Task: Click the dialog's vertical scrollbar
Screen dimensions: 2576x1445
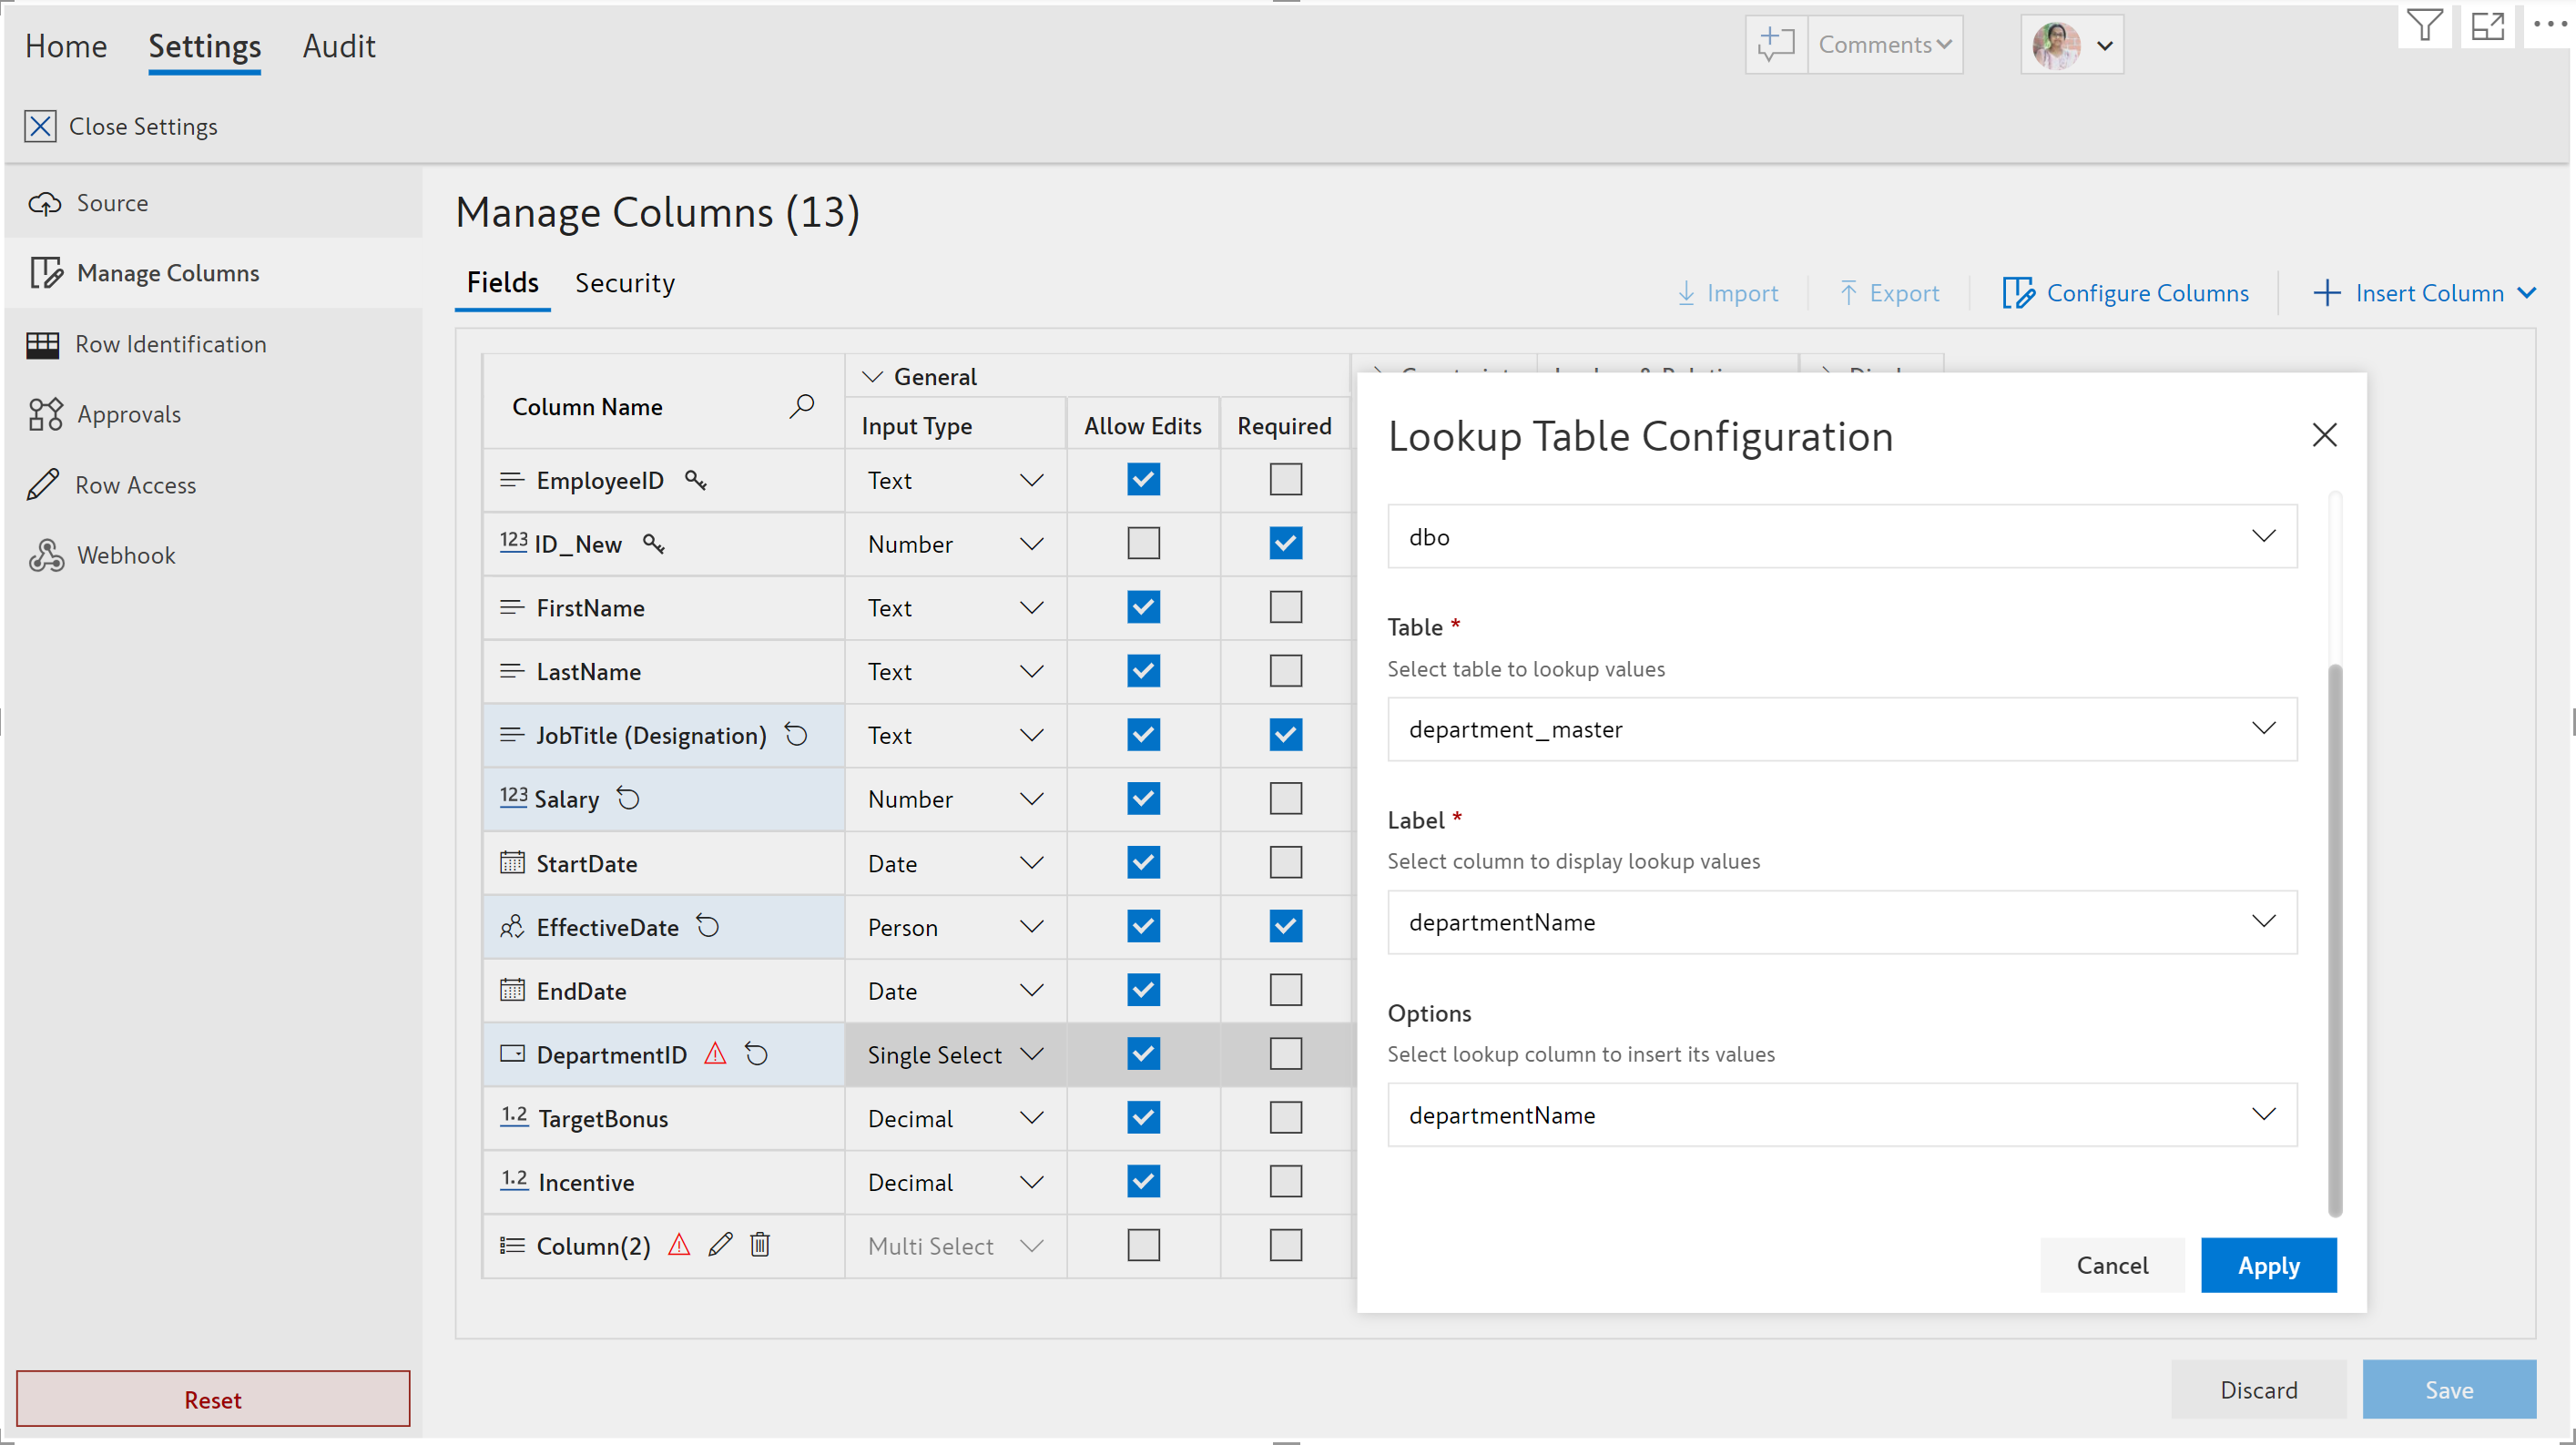Action: pos(2335,940)
